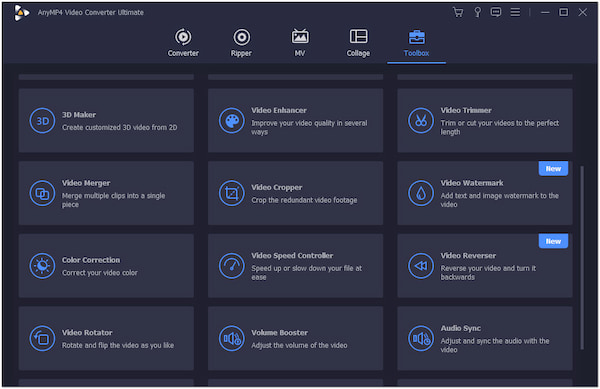
Task: Click "Adjust the volume of the video" text
Action: (x=299, y=345)
